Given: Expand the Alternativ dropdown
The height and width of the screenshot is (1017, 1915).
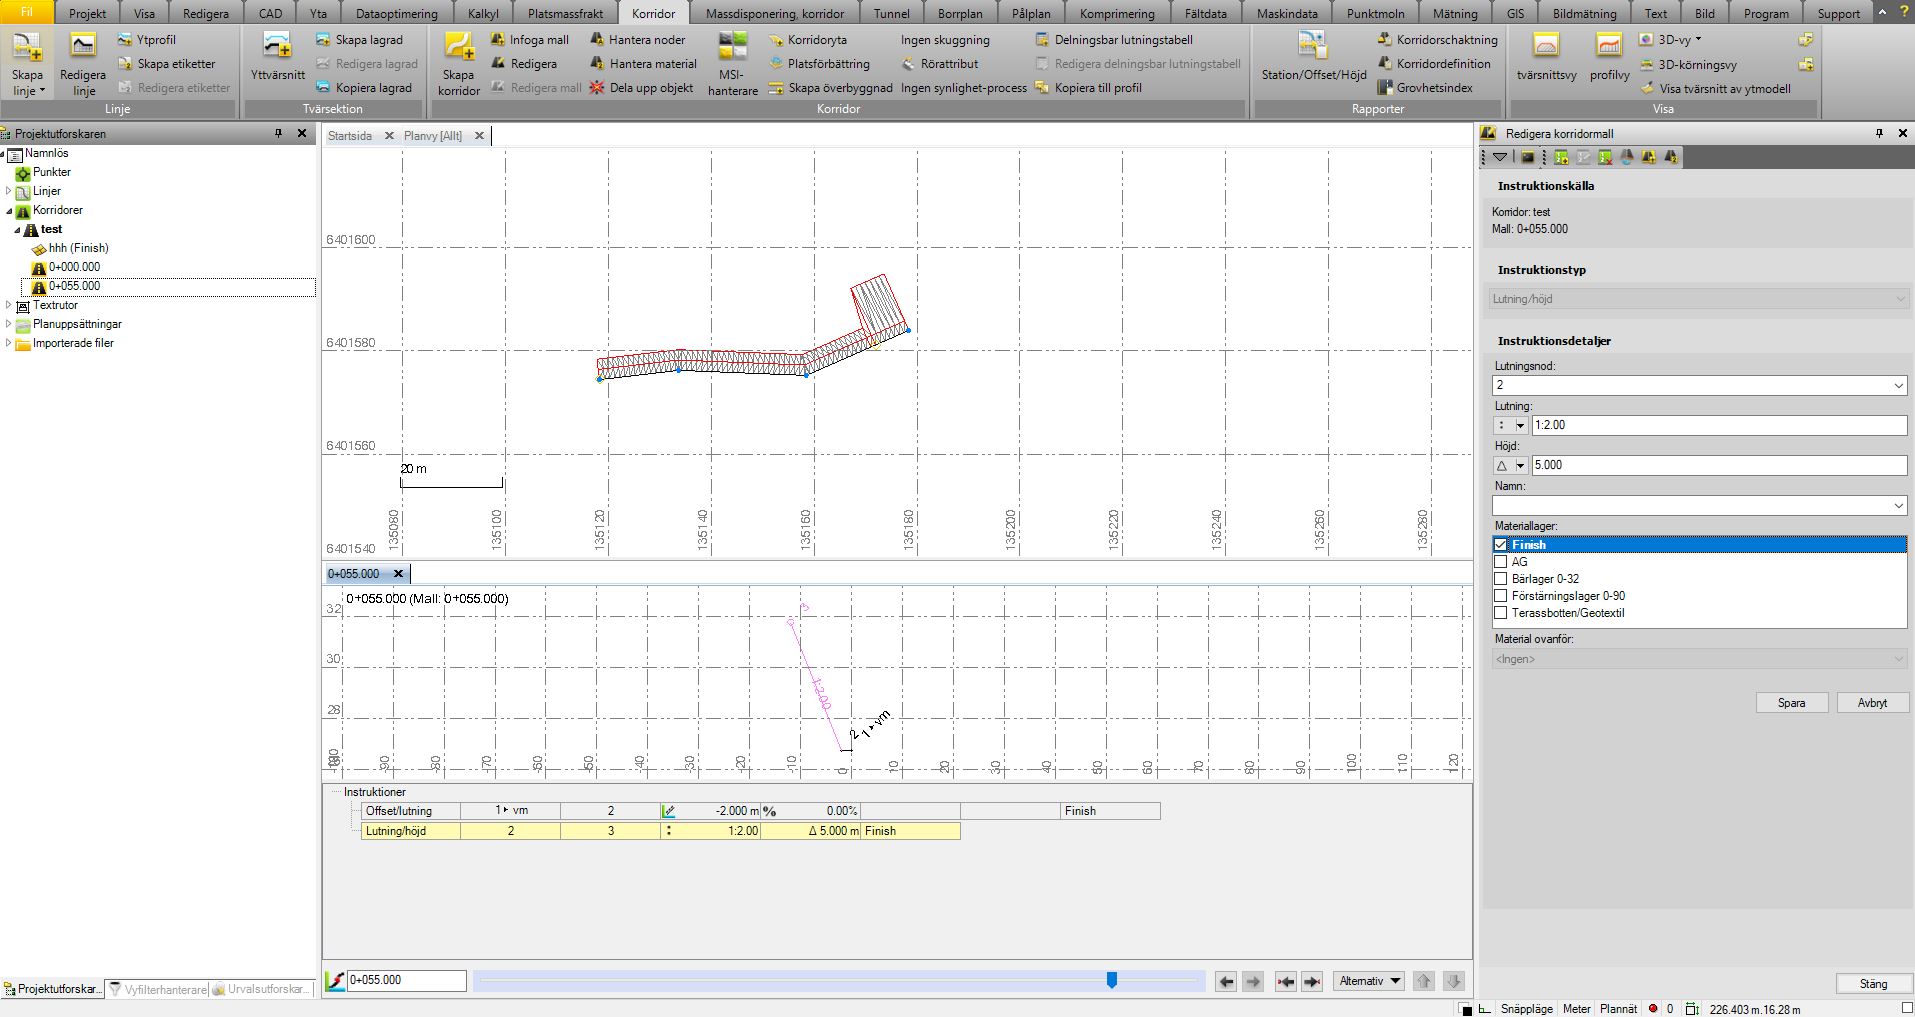Looking at the screenshot, I should 1368,981.
